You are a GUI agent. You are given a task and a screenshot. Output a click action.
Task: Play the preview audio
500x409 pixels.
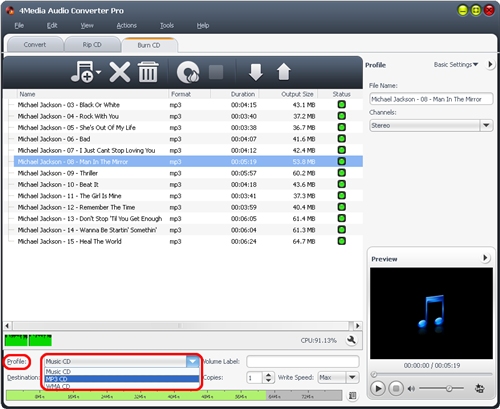378,388
